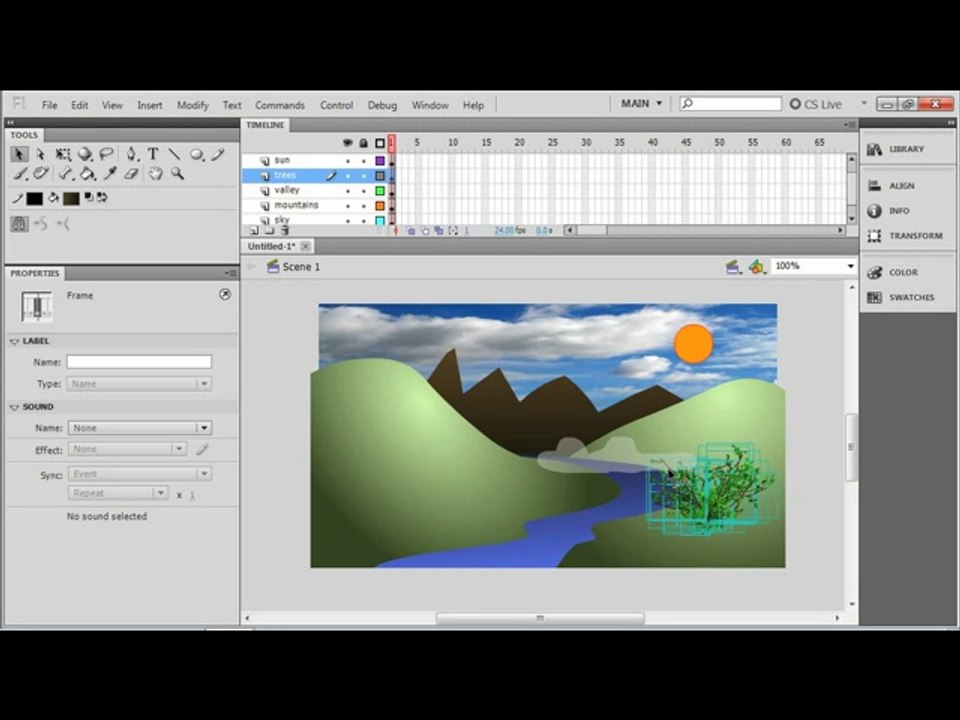Screen dimensions: 960x720
Task: Open the Sound Name dropdown
Action: [140, 428]
